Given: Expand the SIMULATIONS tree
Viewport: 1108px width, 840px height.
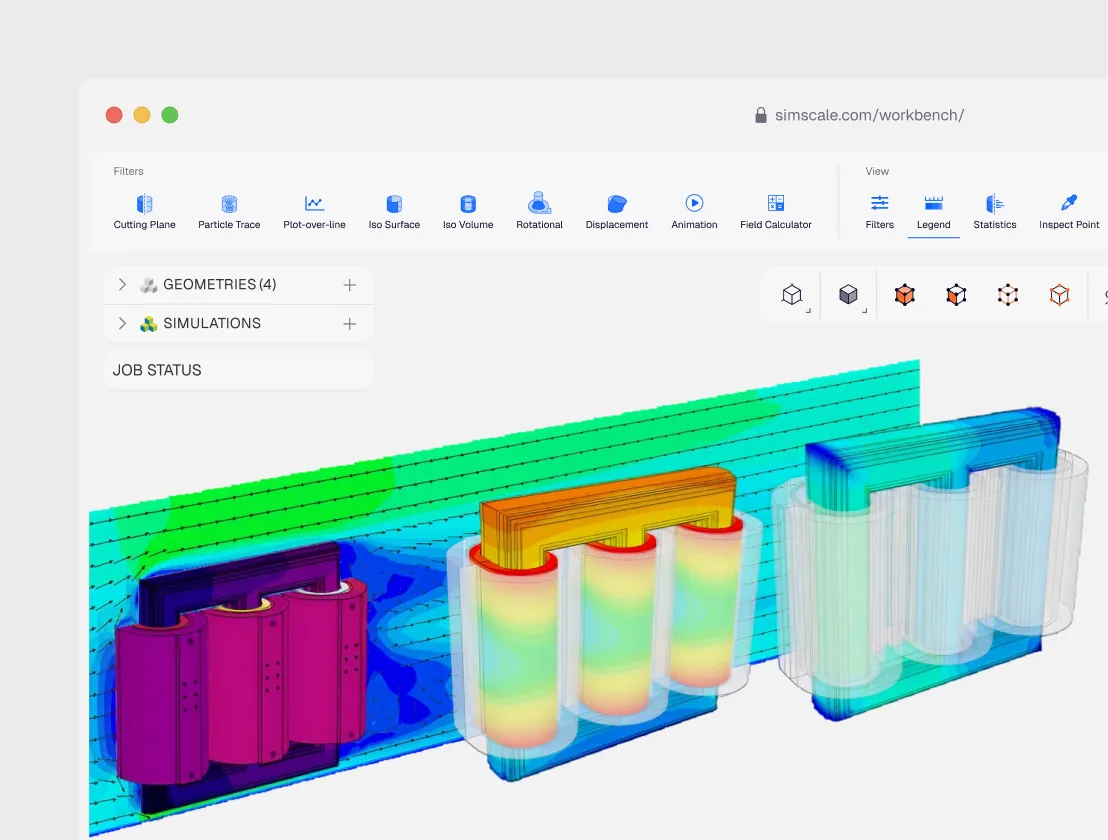Looking at the screenshot, I should pyautogui.click(x=122, y=323).
